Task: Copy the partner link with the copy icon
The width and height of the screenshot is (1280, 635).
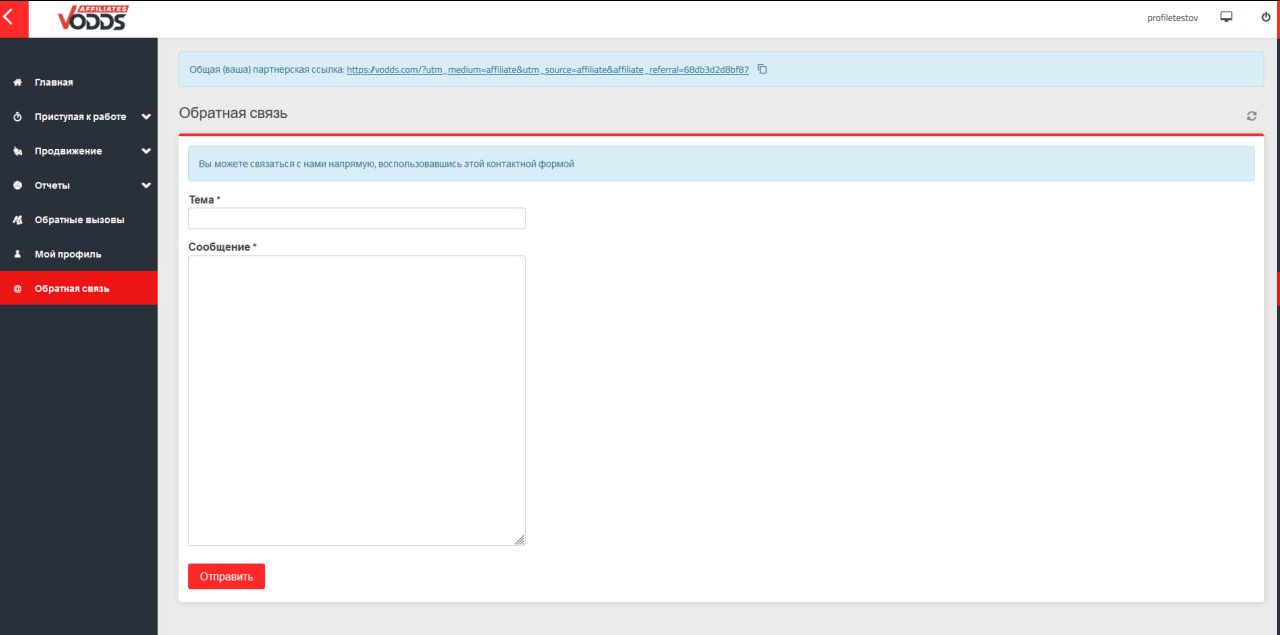Action: [x=762, y=69]
